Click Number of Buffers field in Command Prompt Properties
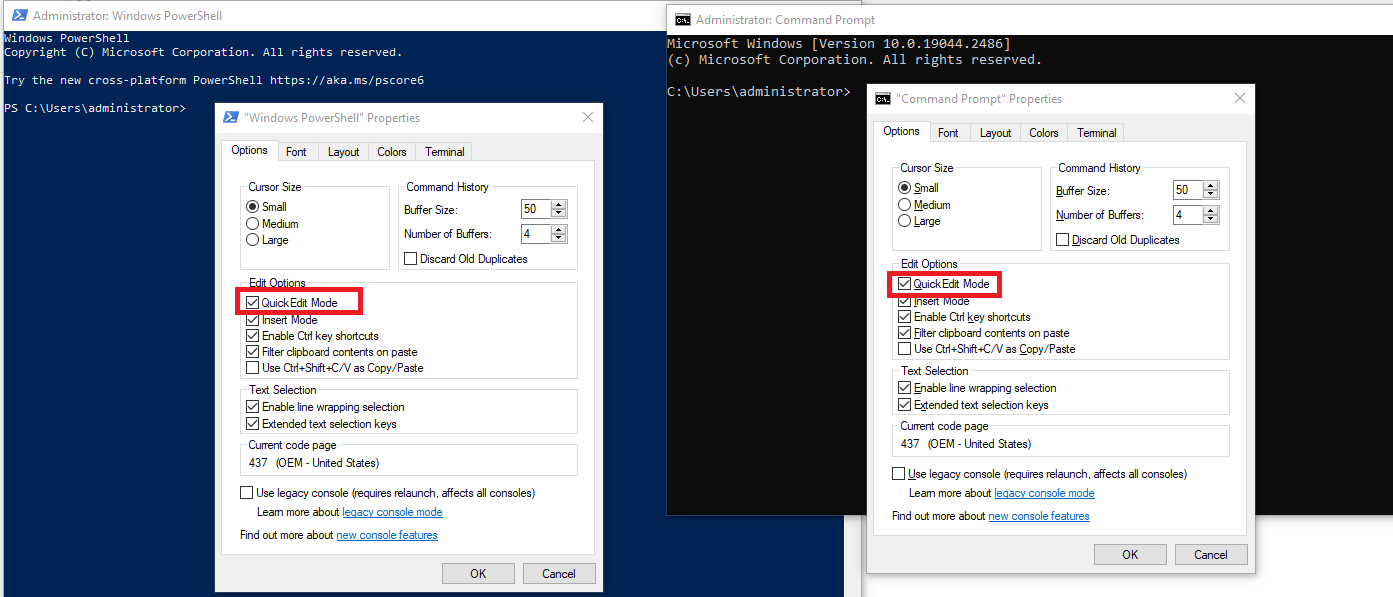Image resolution: width=1393 pixels, height=597 pixels. click(x=1187, y=215)
